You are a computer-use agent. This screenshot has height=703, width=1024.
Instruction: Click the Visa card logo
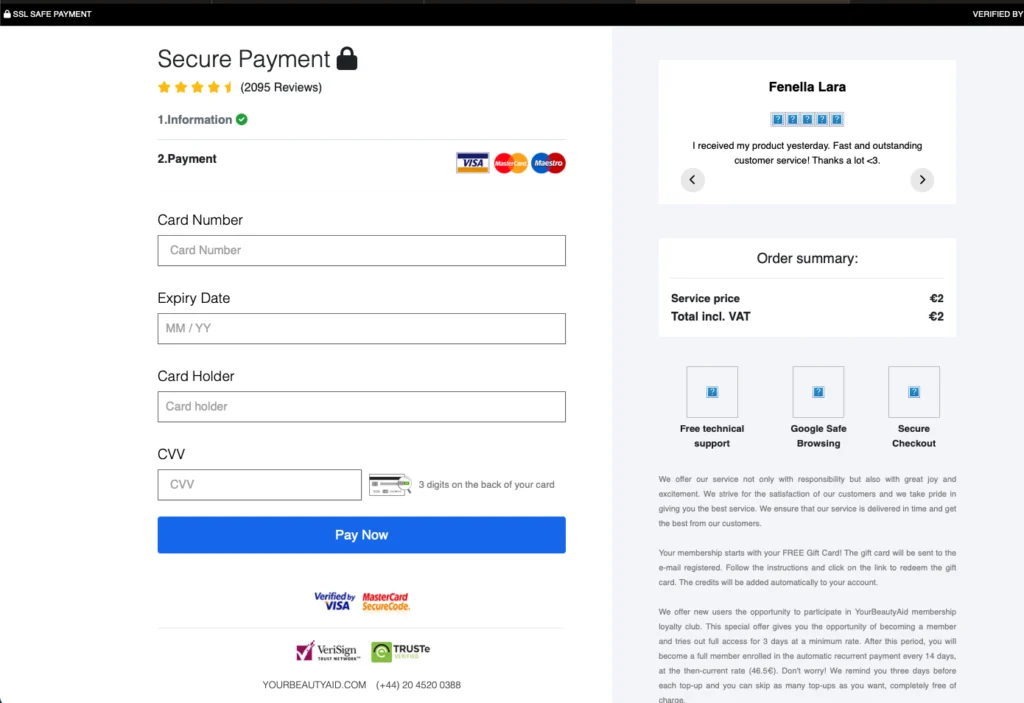[472, 163]
